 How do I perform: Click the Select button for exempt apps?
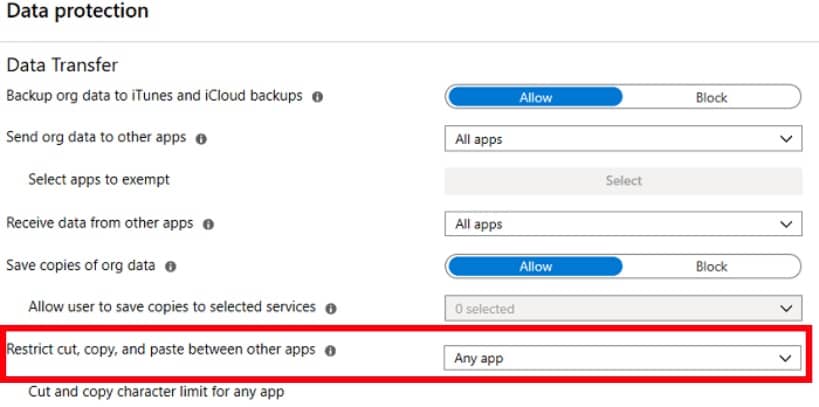tap(622, 181)
